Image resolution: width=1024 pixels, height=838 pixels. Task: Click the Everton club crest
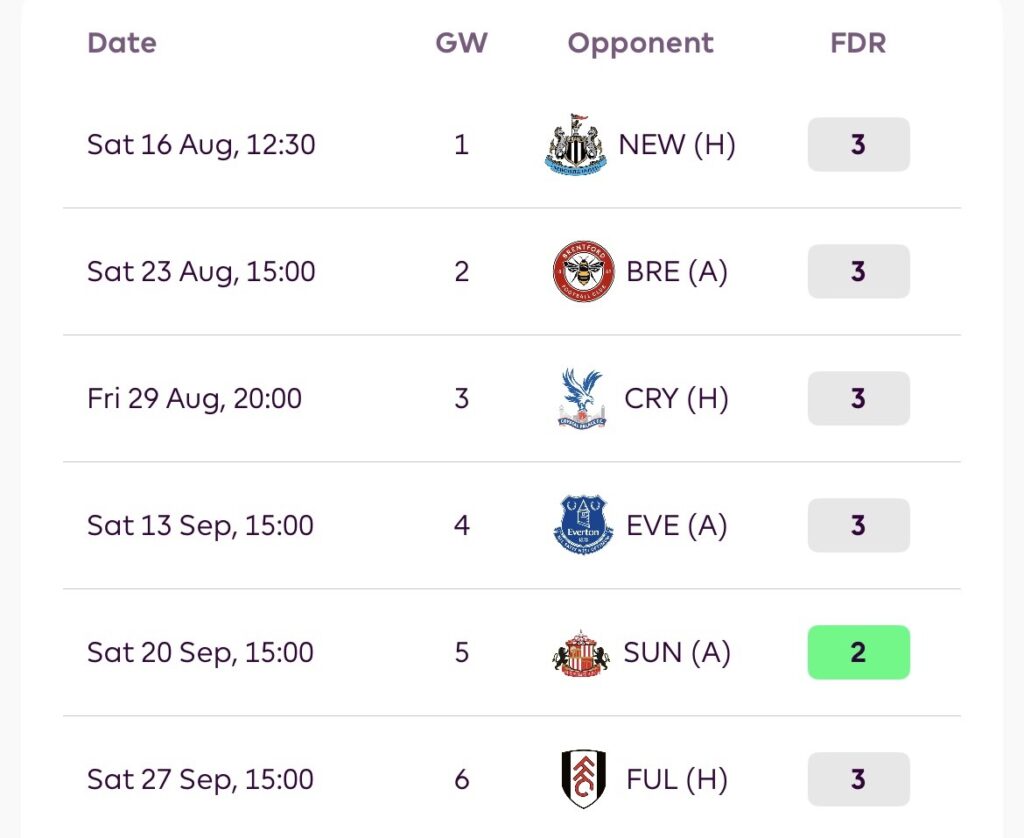tap(583, 525)
